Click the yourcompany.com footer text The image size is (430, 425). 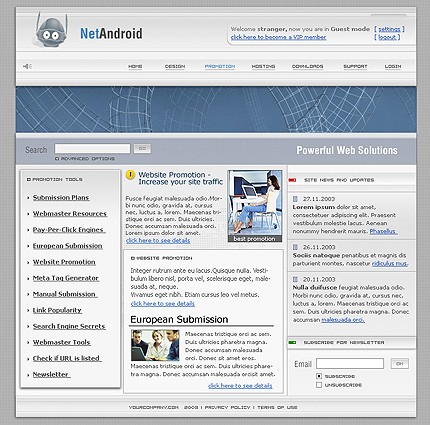pos(154,407)
